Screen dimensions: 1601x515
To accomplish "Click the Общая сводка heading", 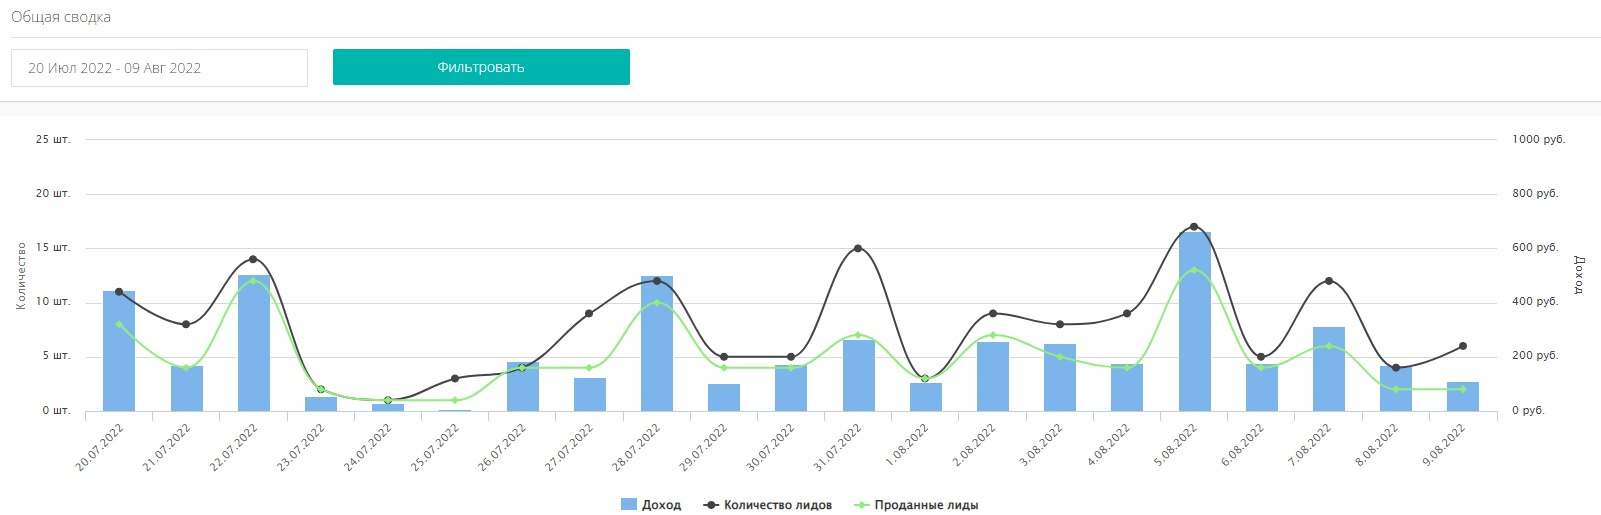I will [61, 17].
